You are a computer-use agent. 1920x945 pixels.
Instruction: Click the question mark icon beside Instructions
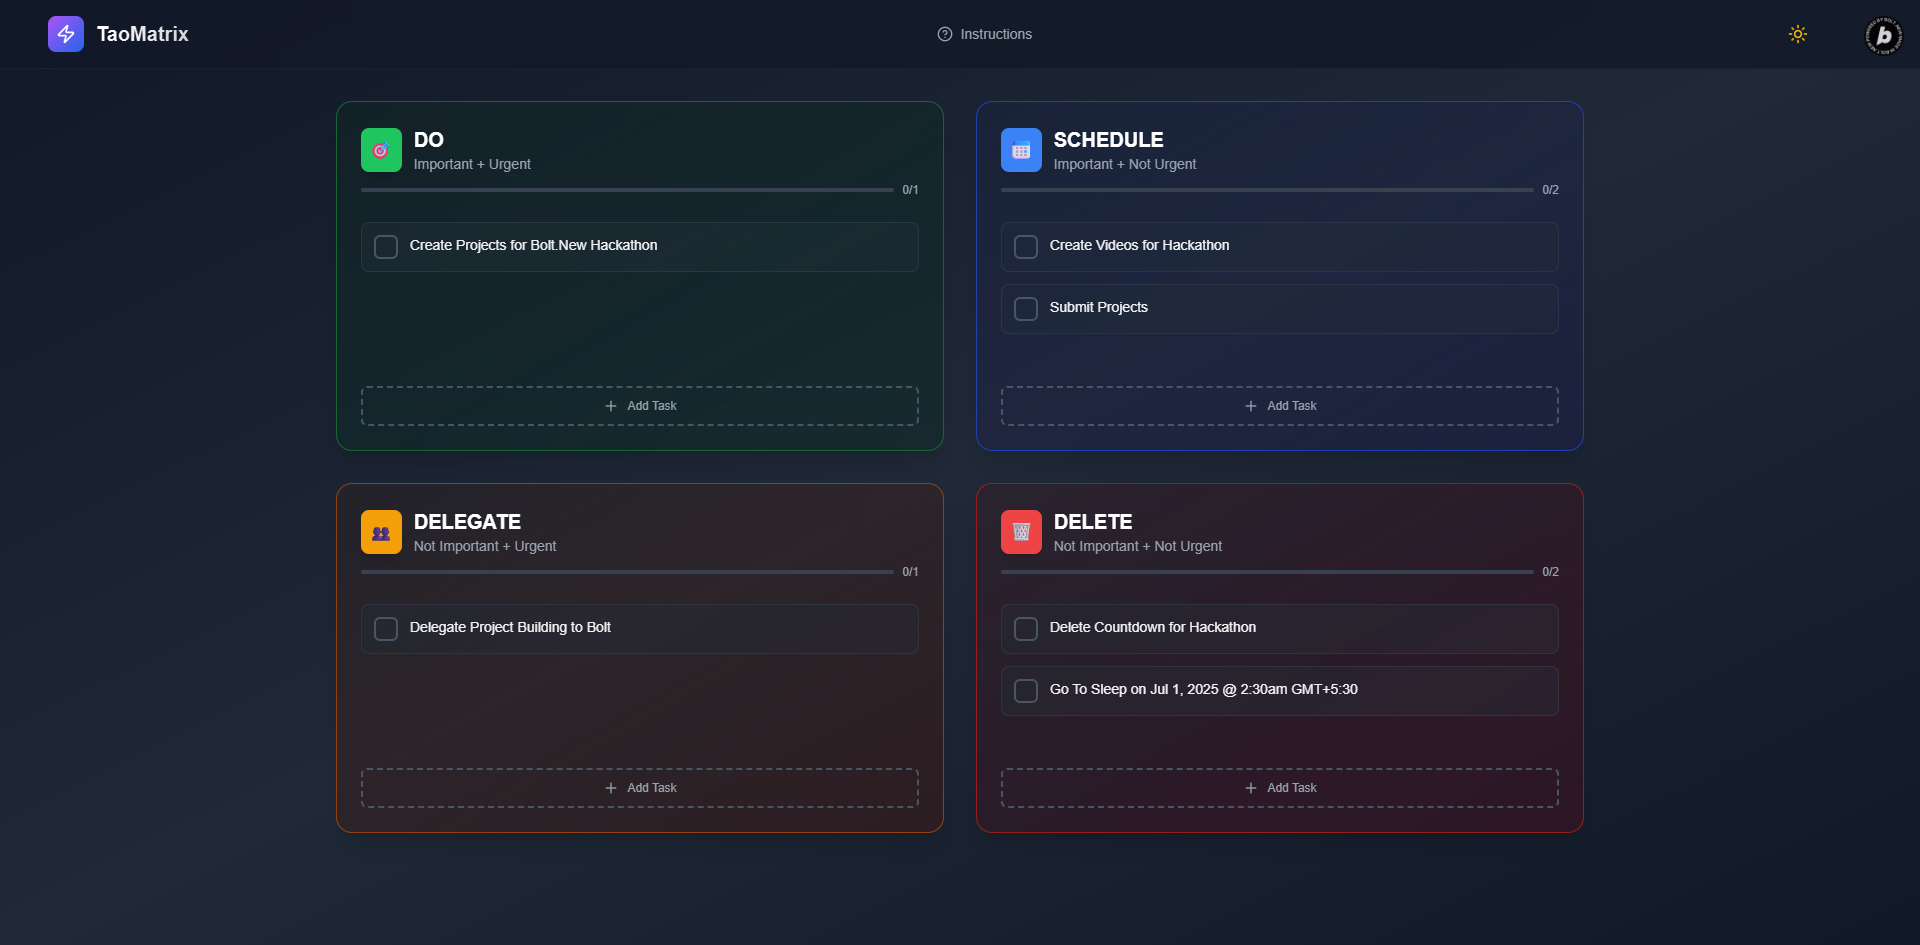944,33
